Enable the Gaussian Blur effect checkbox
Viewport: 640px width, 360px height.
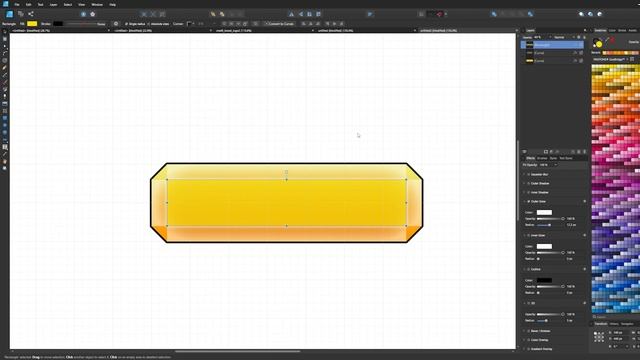click(x=529, y=174)
